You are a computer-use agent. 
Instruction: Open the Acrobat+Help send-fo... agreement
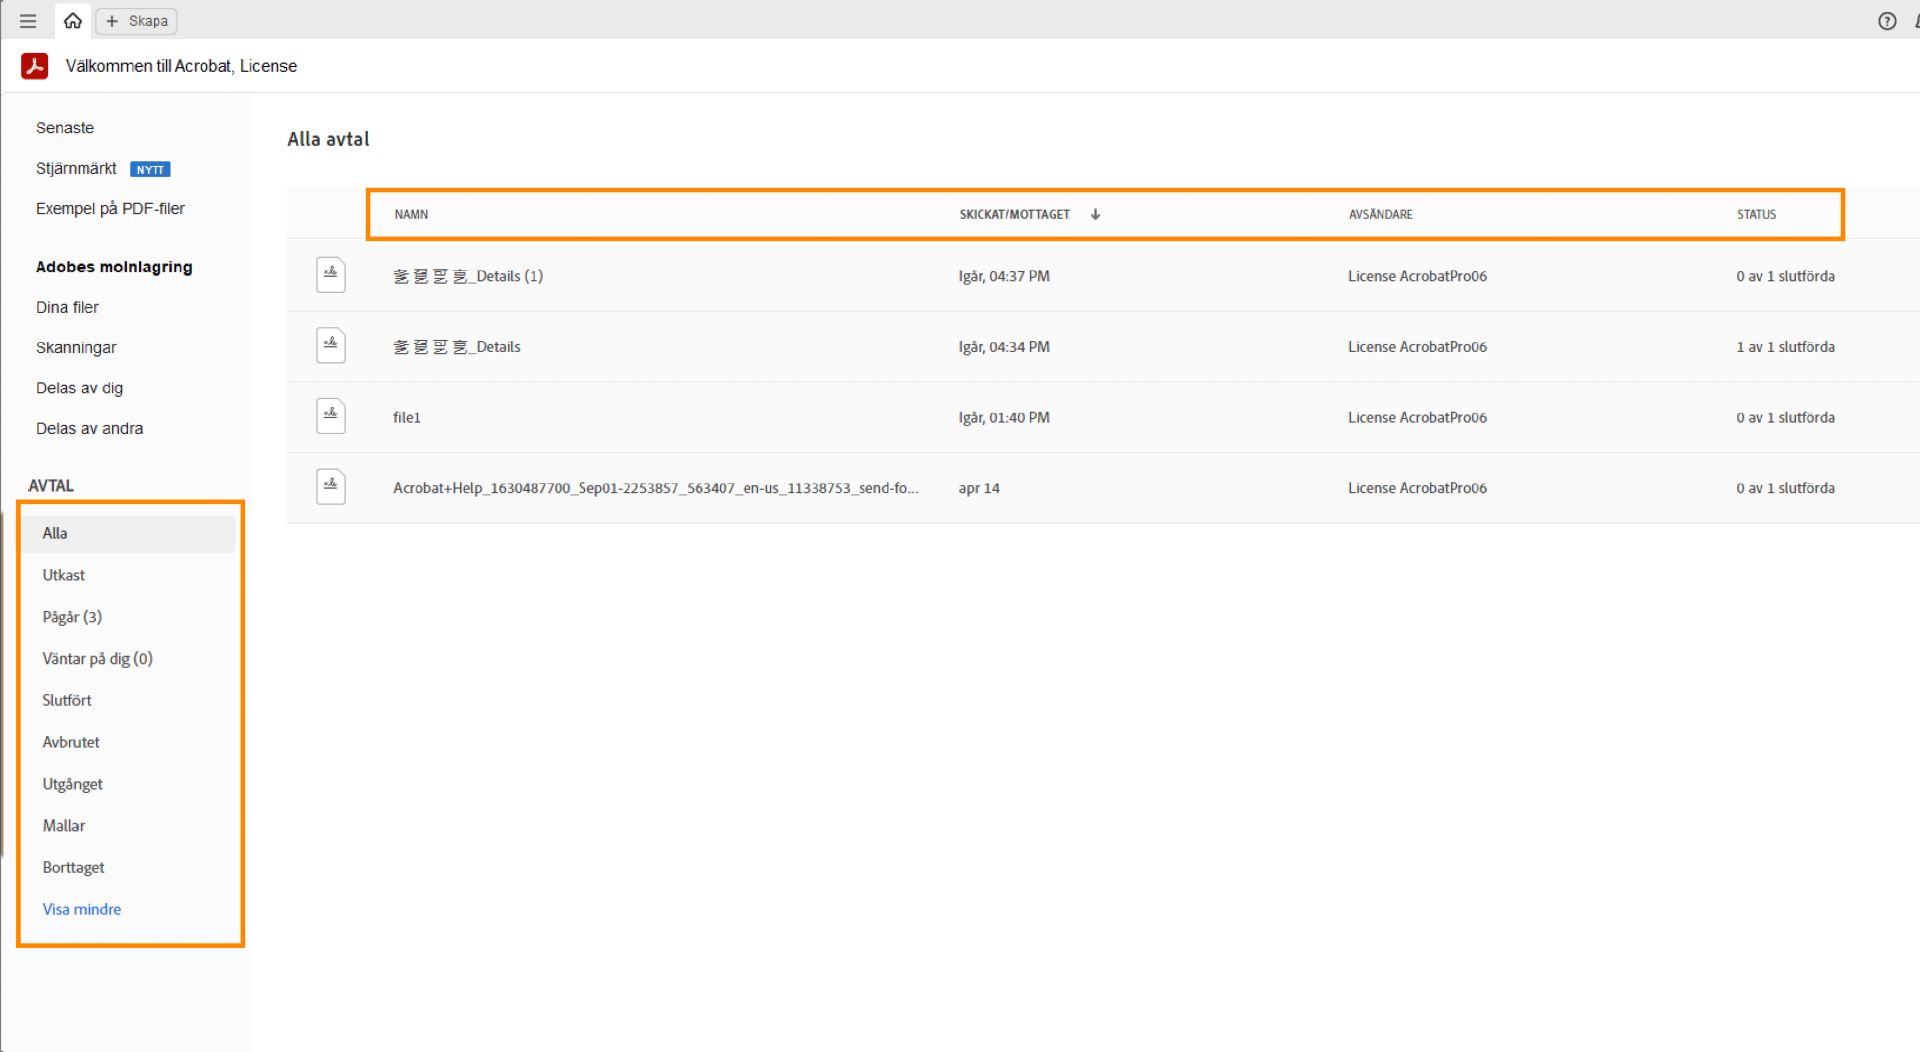(x=655, y=488)
